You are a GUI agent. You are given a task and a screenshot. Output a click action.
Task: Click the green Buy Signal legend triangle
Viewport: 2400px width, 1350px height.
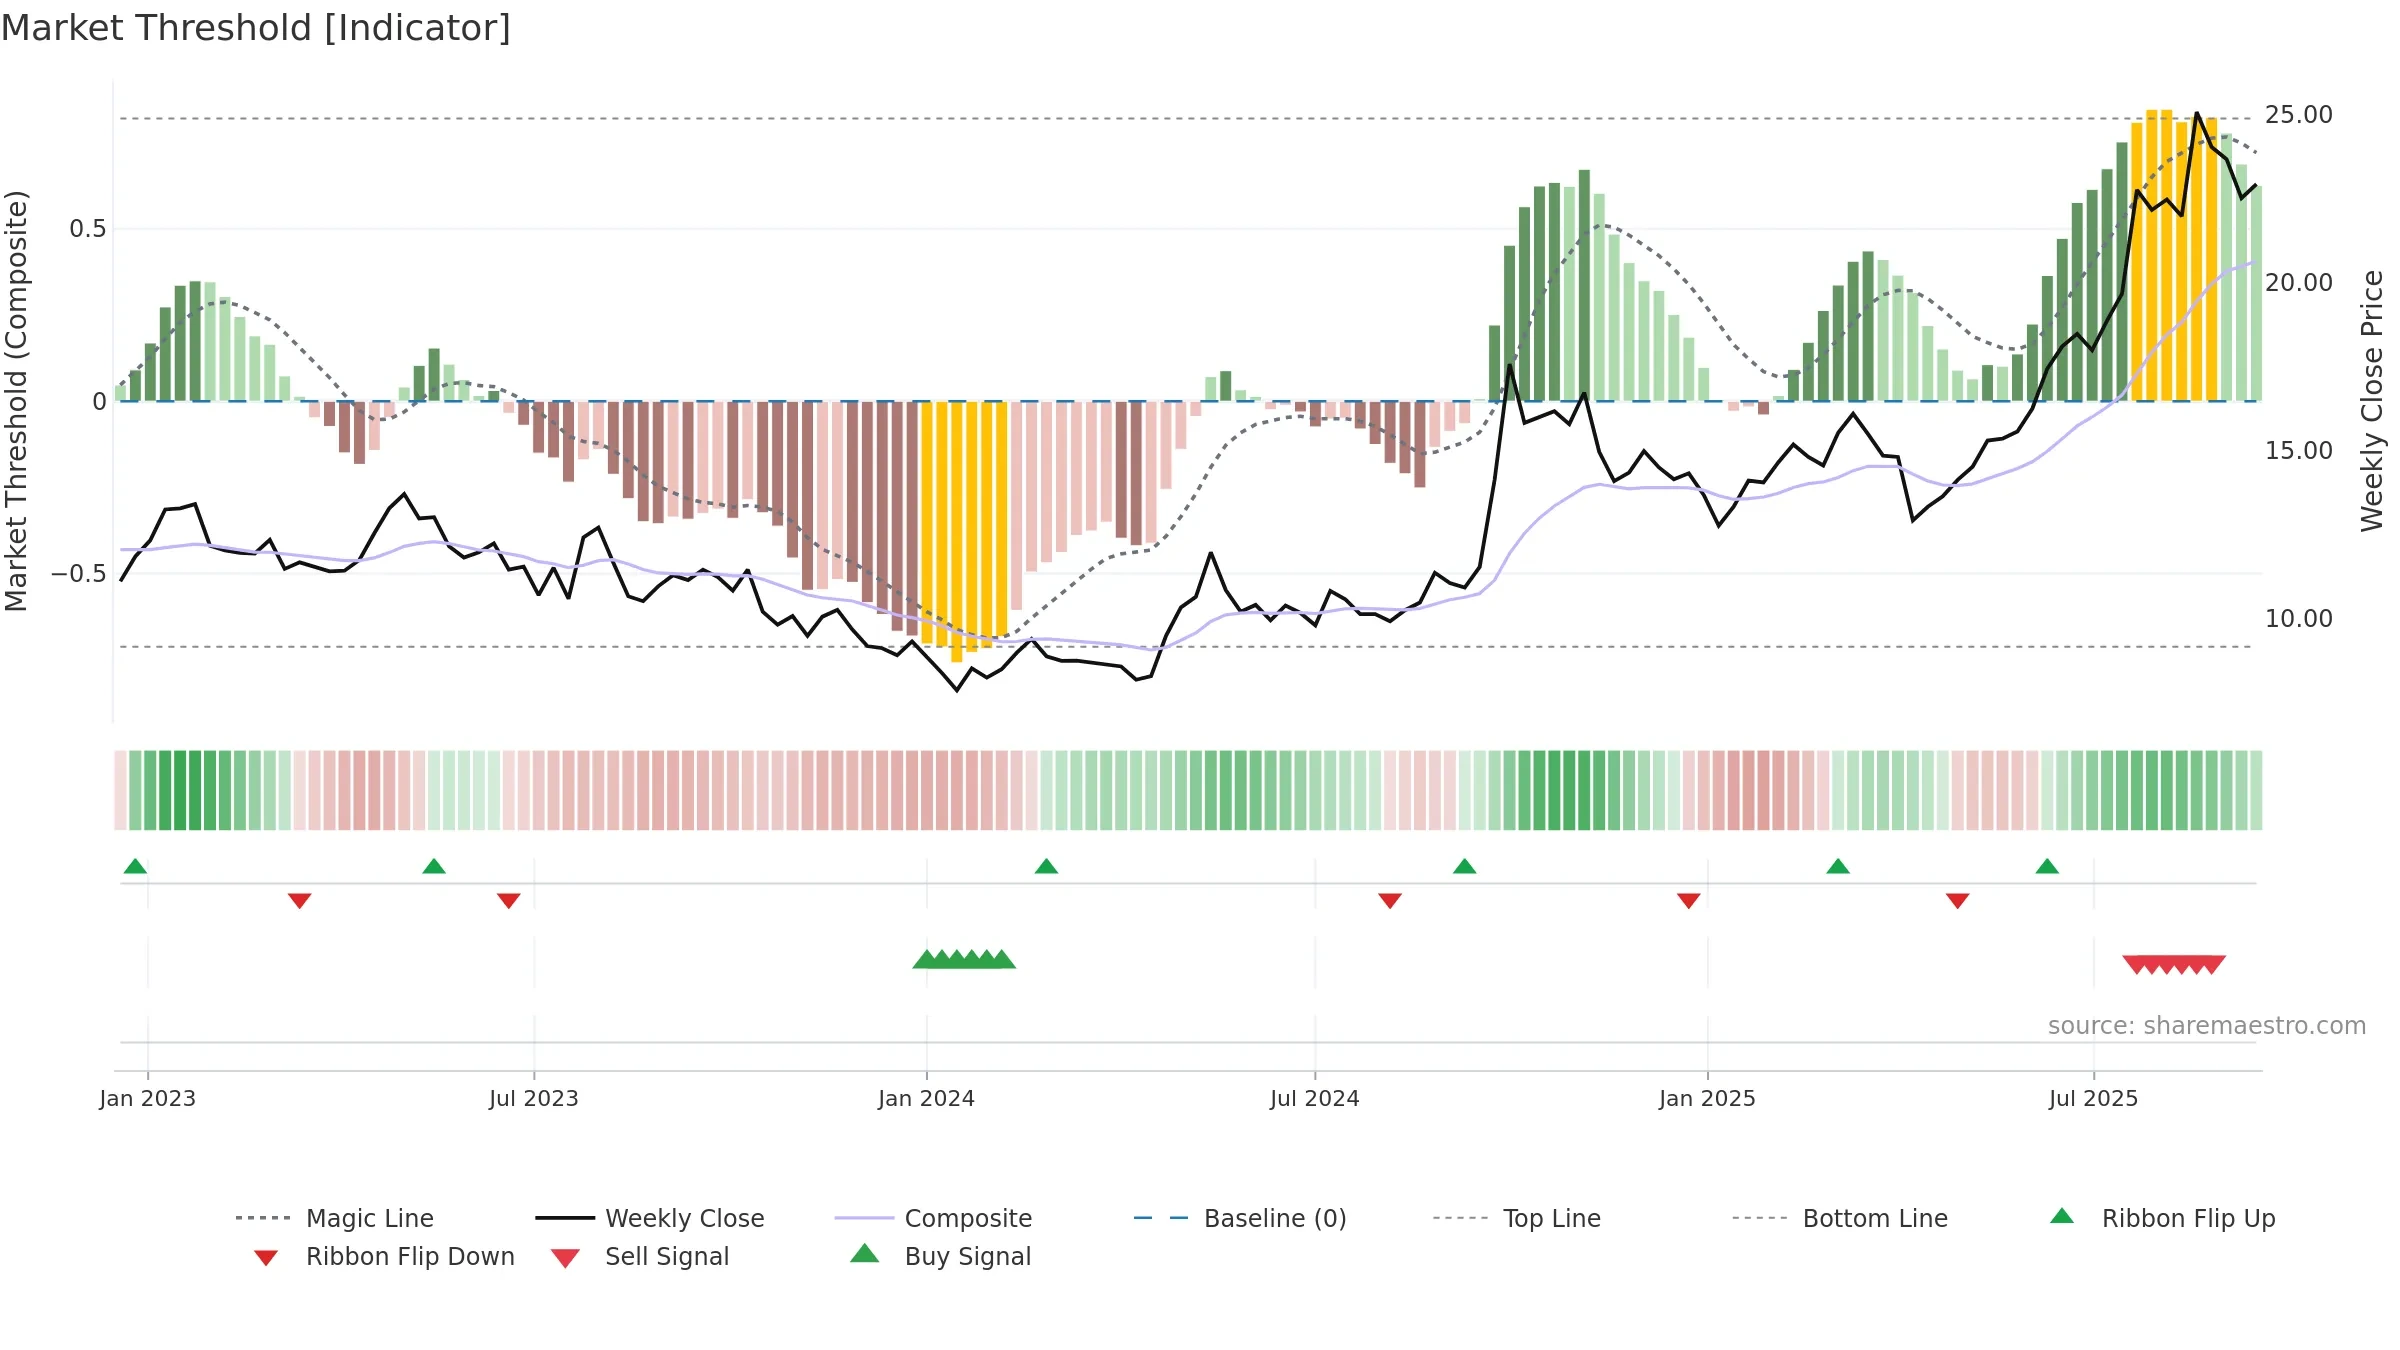[865, 1253]
